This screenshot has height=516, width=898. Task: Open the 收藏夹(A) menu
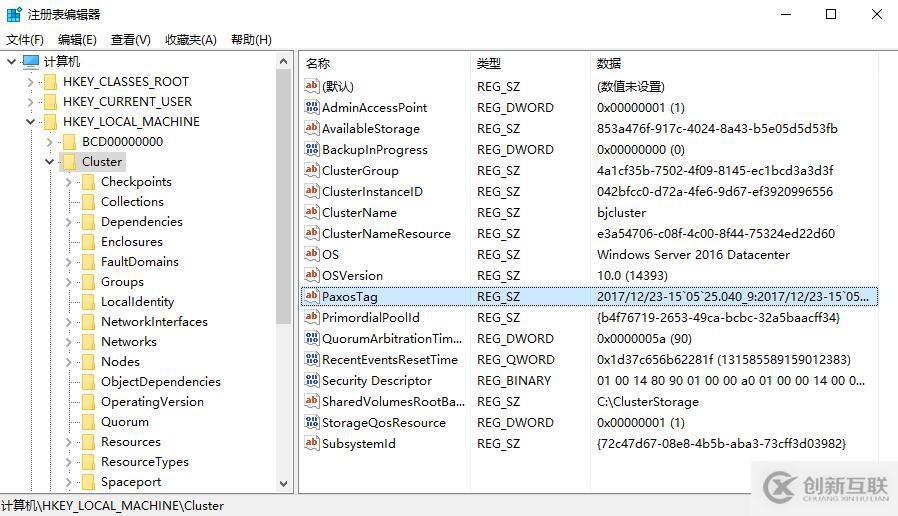point(191,40)
